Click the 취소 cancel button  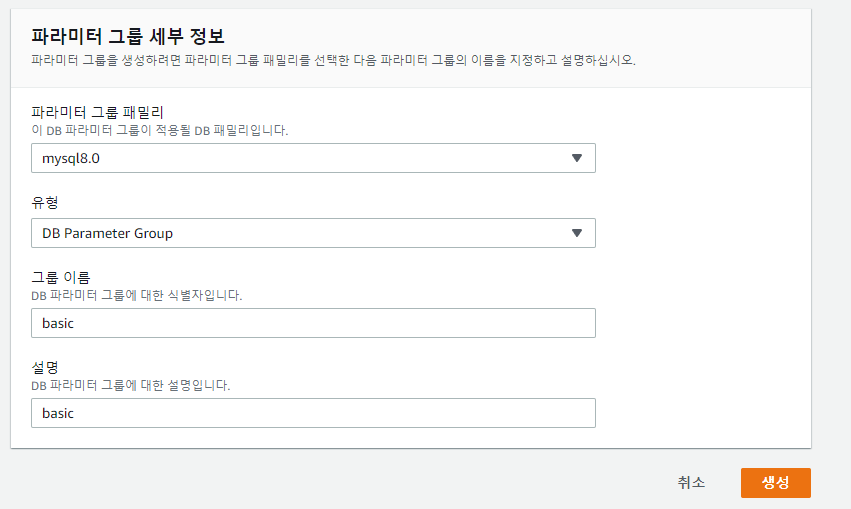click(x=691, y=482)
